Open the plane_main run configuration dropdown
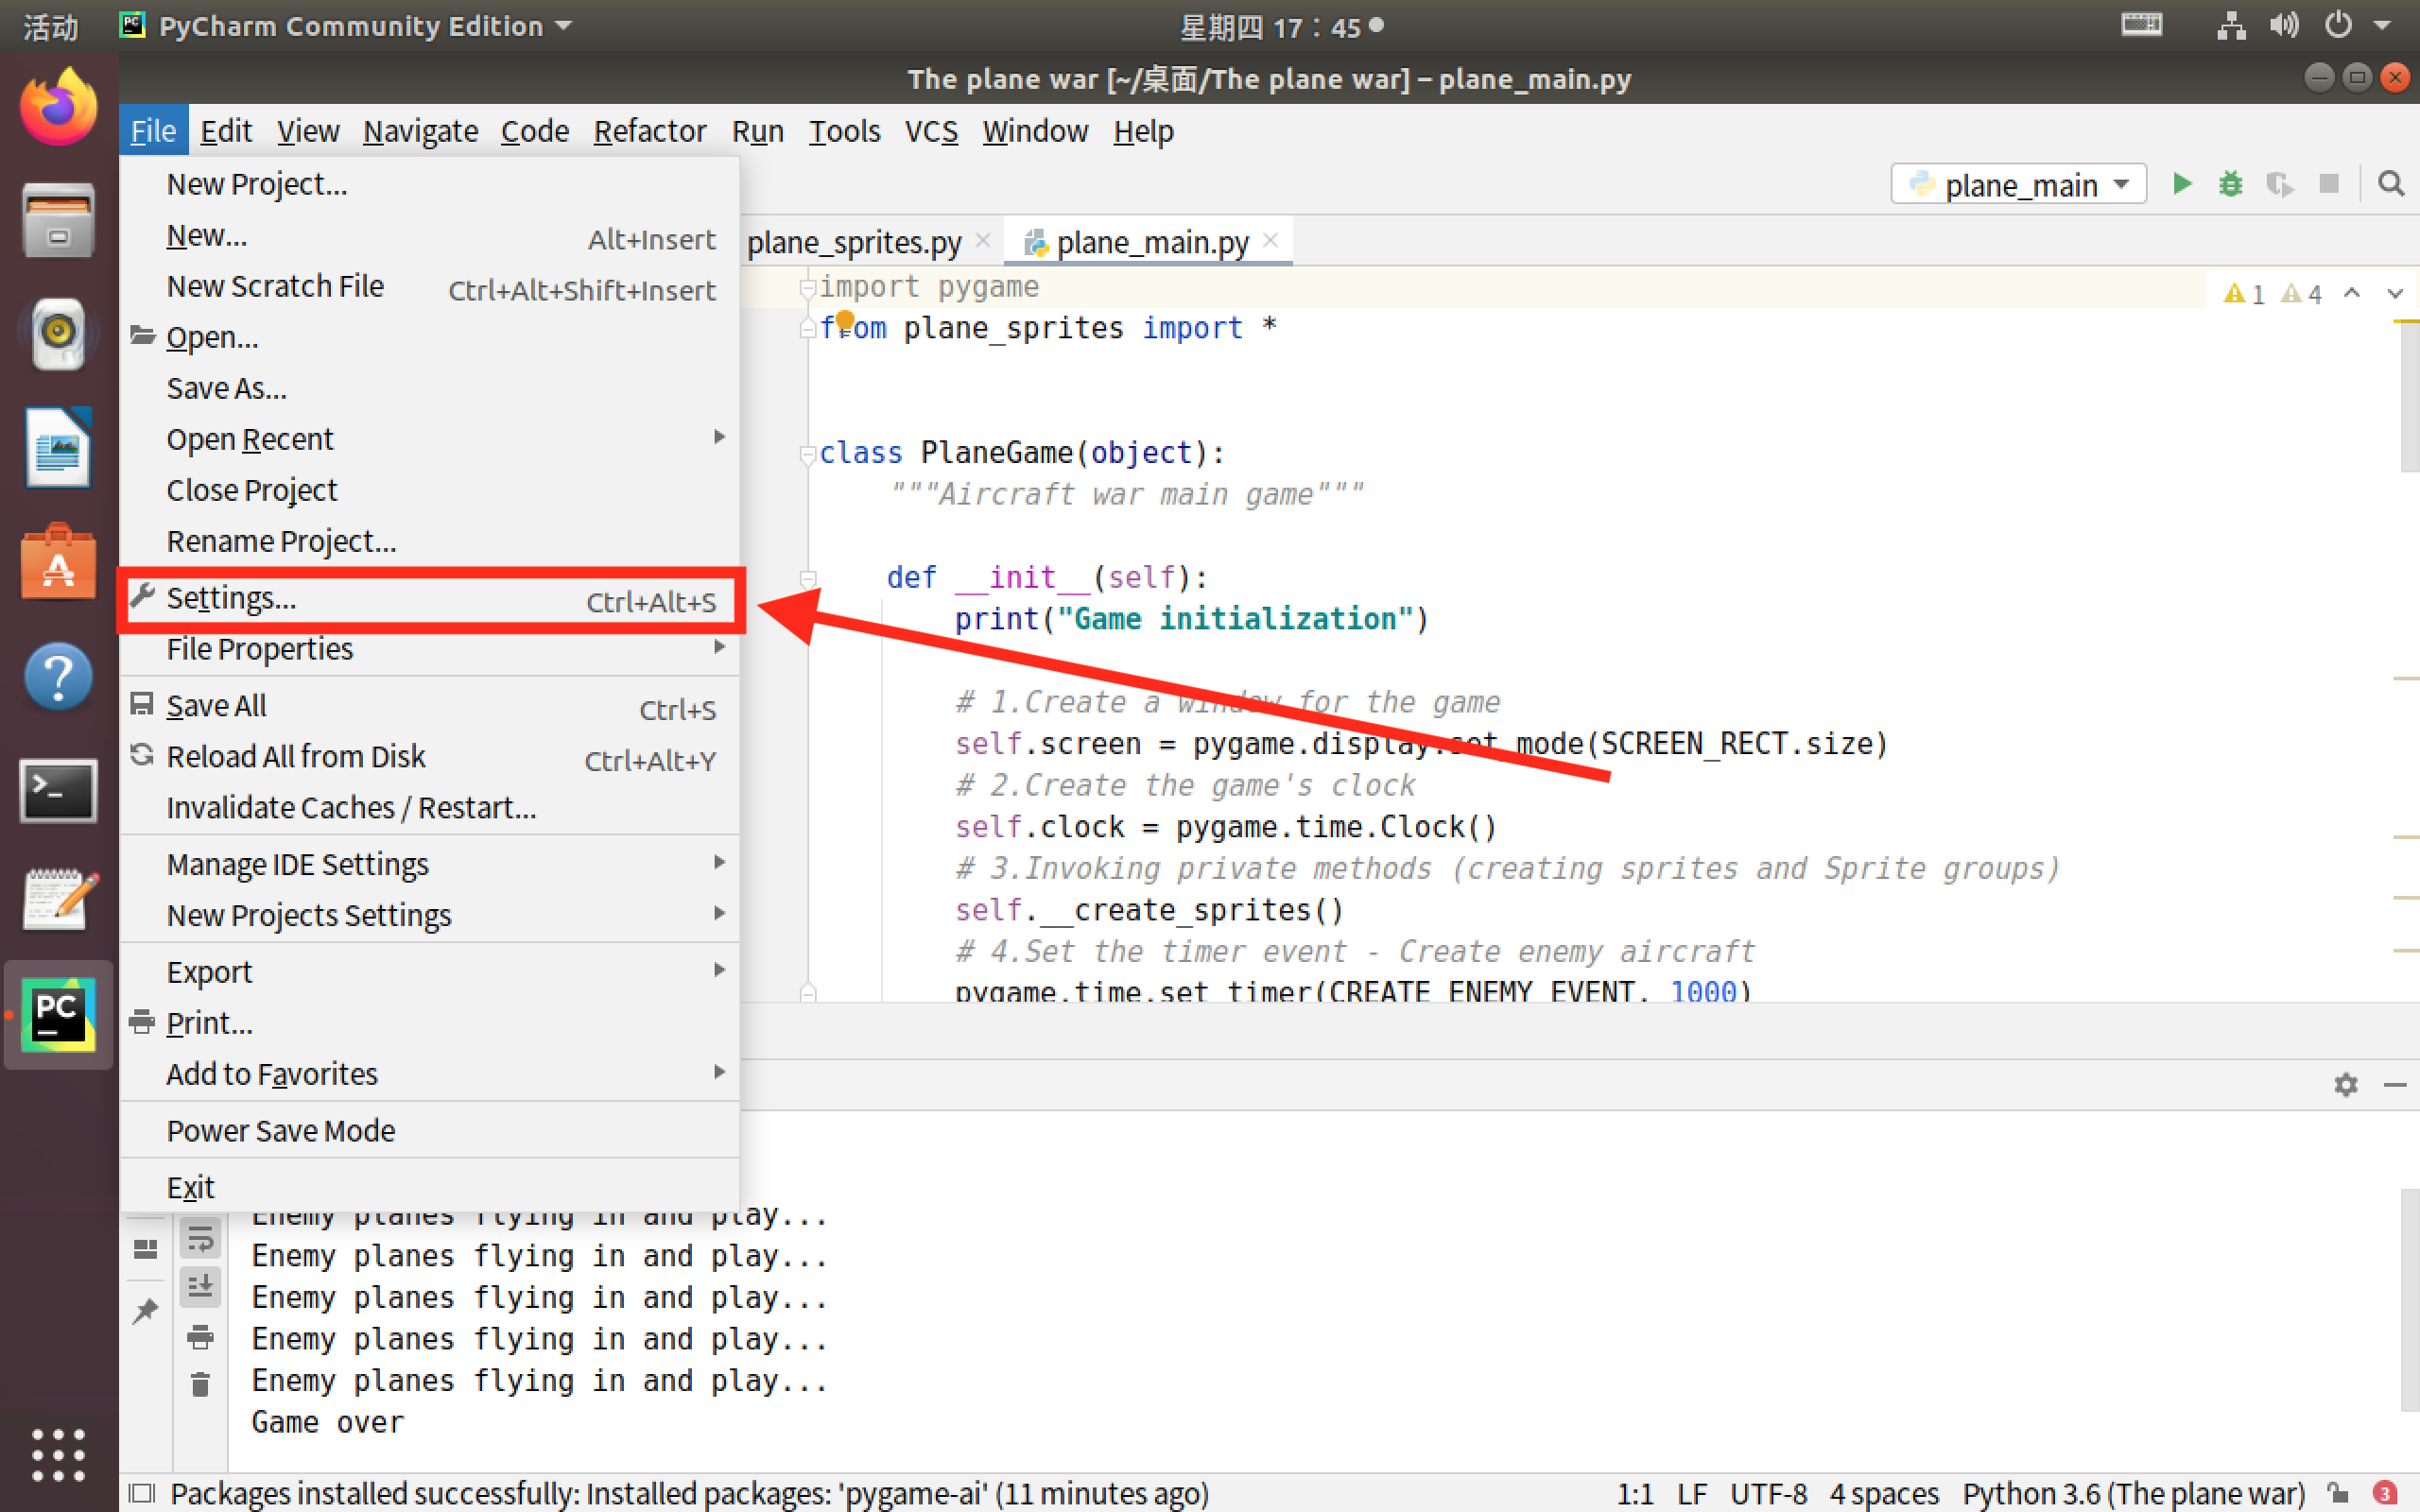The width and height of the screenshot is (2420, 1512). tap(2018, 185)
